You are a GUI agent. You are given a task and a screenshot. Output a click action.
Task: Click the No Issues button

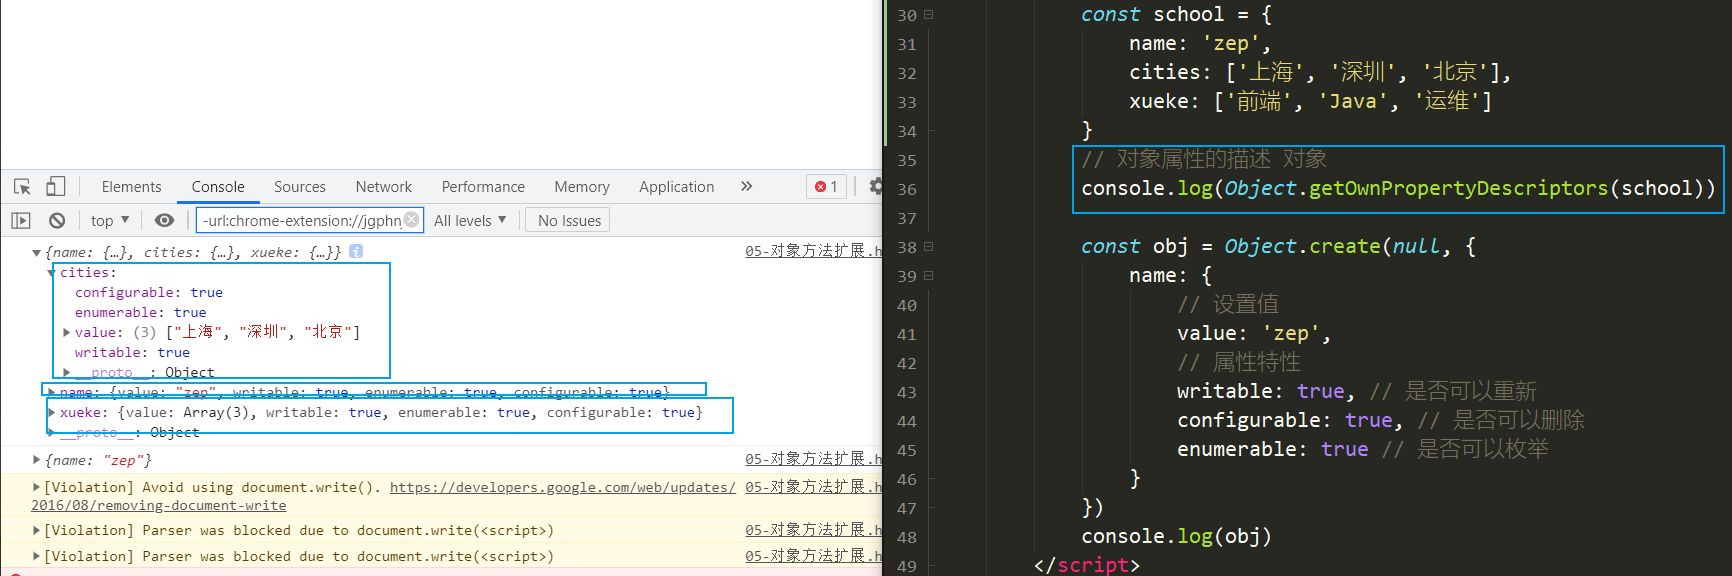[x=569, y=221]
